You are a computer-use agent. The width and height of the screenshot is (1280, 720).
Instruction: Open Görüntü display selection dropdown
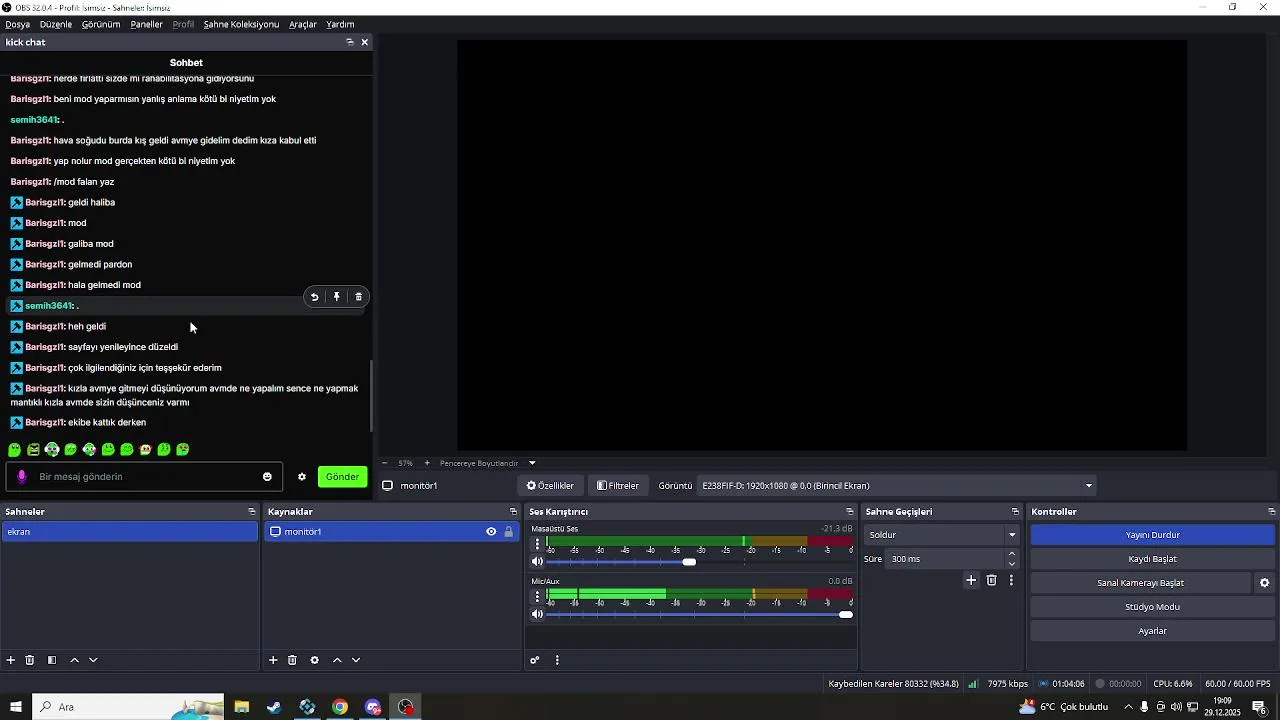[x=897, y=486]
